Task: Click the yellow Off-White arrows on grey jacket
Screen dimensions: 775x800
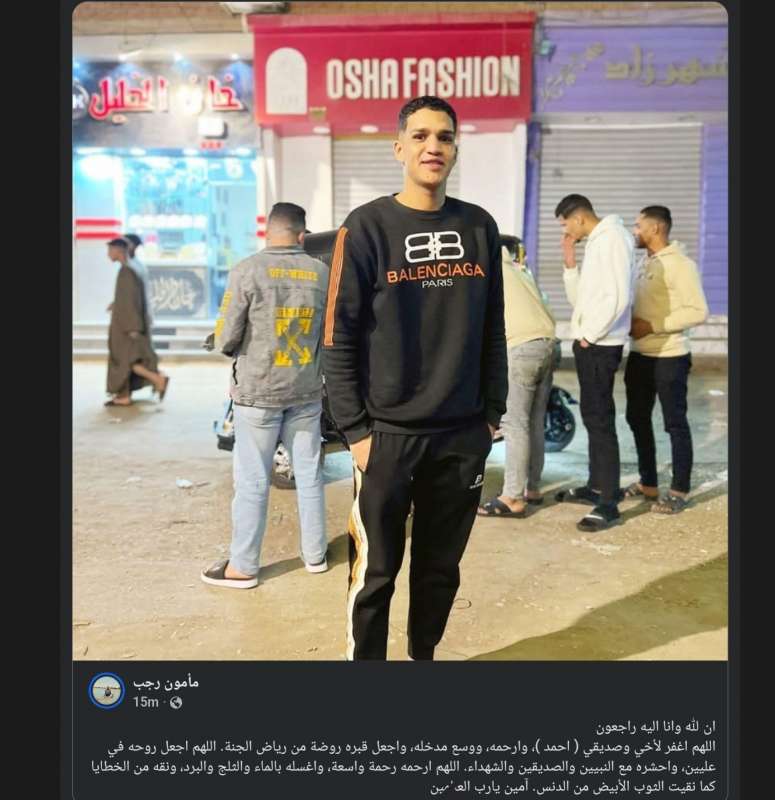Action: coord(293,337)
